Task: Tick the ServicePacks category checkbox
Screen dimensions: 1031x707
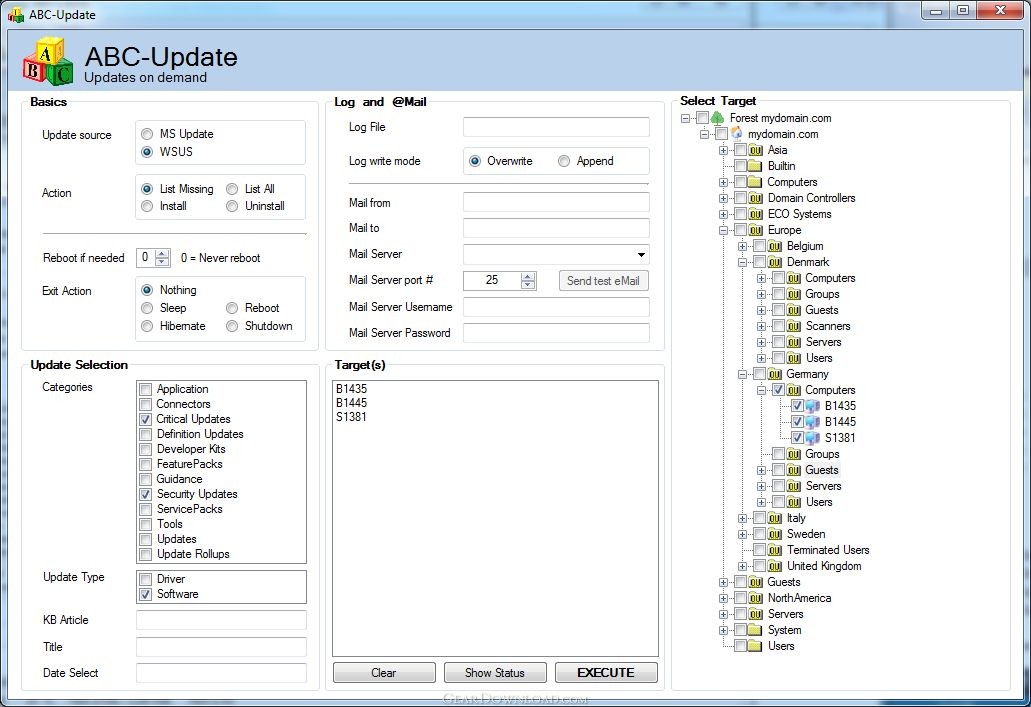Action: [146, 509]
